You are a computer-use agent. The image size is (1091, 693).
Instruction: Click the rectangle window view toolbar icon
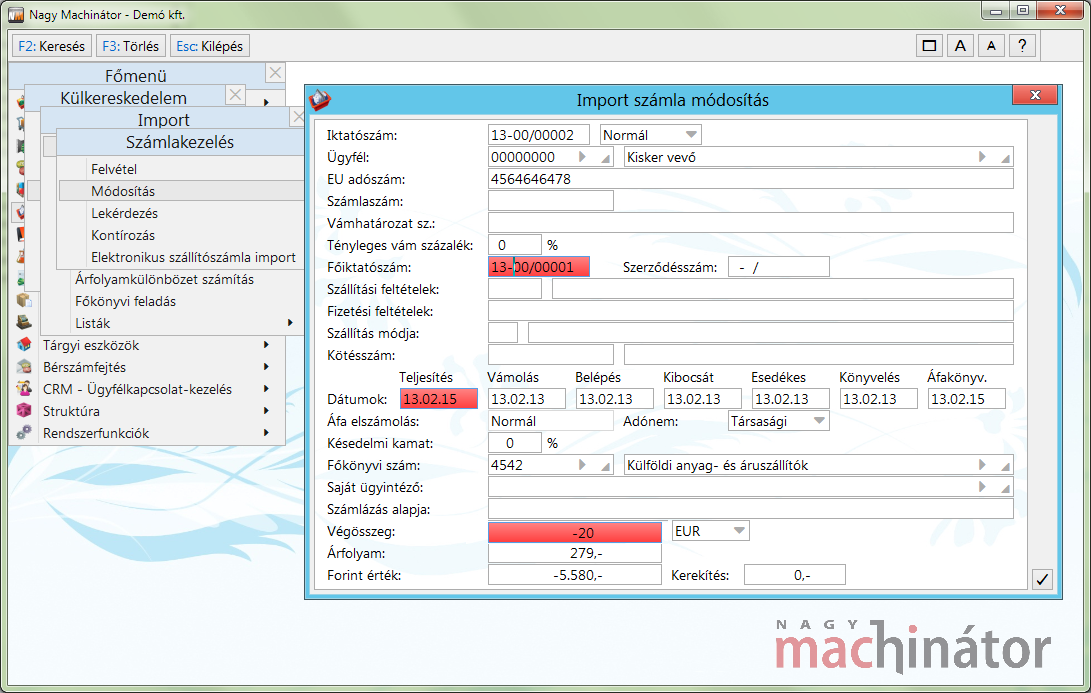click(929, 46)
